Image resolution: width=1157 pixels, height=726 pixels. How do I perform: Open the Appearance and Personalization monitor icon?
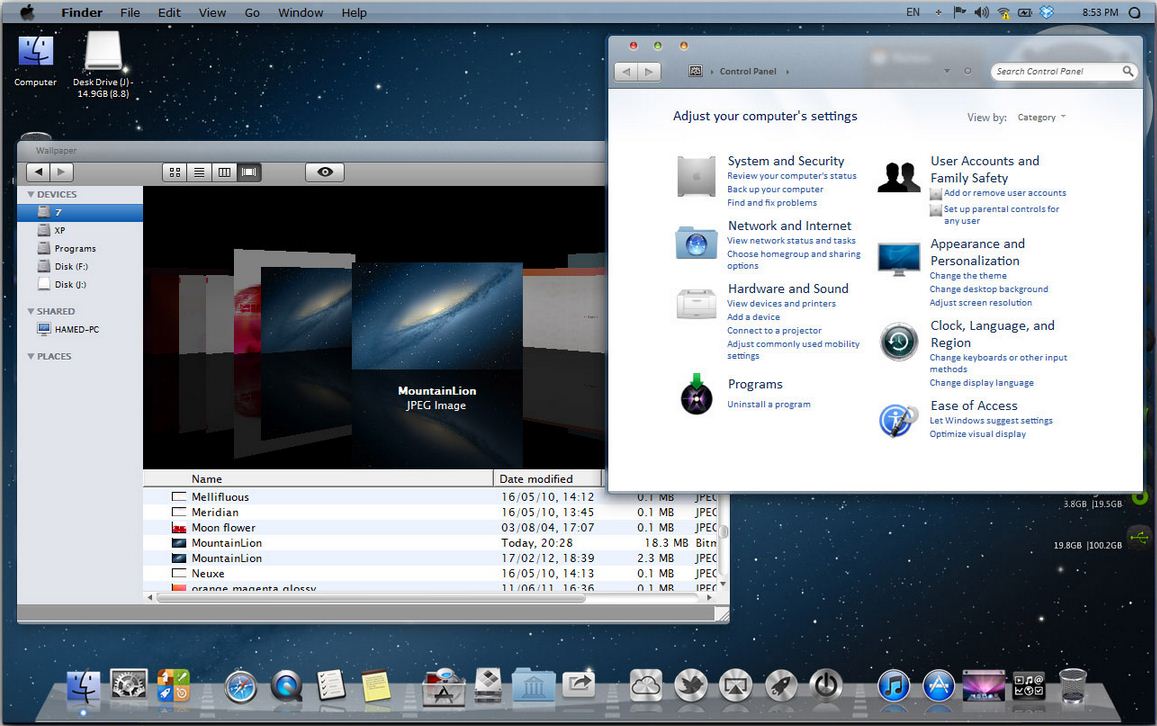point(899,259)
